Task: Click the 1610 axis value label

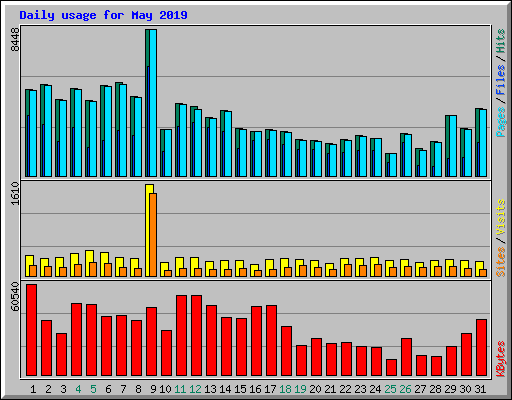Action: tap(15, 193)
